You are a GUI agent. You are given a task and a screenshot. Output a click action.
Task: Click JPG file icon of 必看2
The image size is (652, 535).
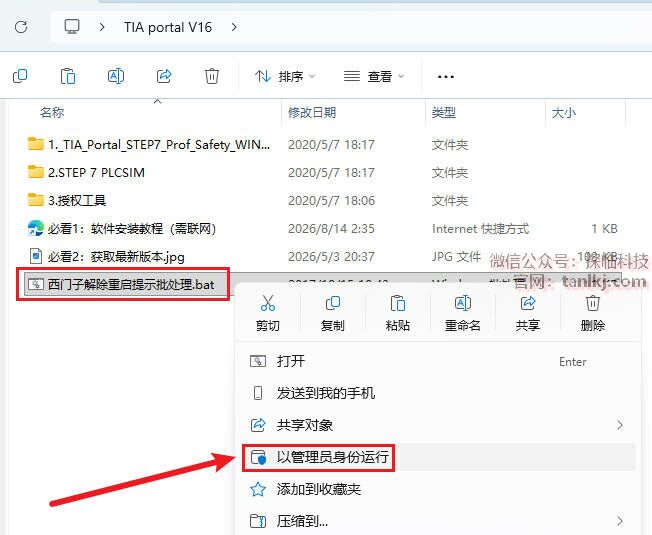[x=36, y=256]
